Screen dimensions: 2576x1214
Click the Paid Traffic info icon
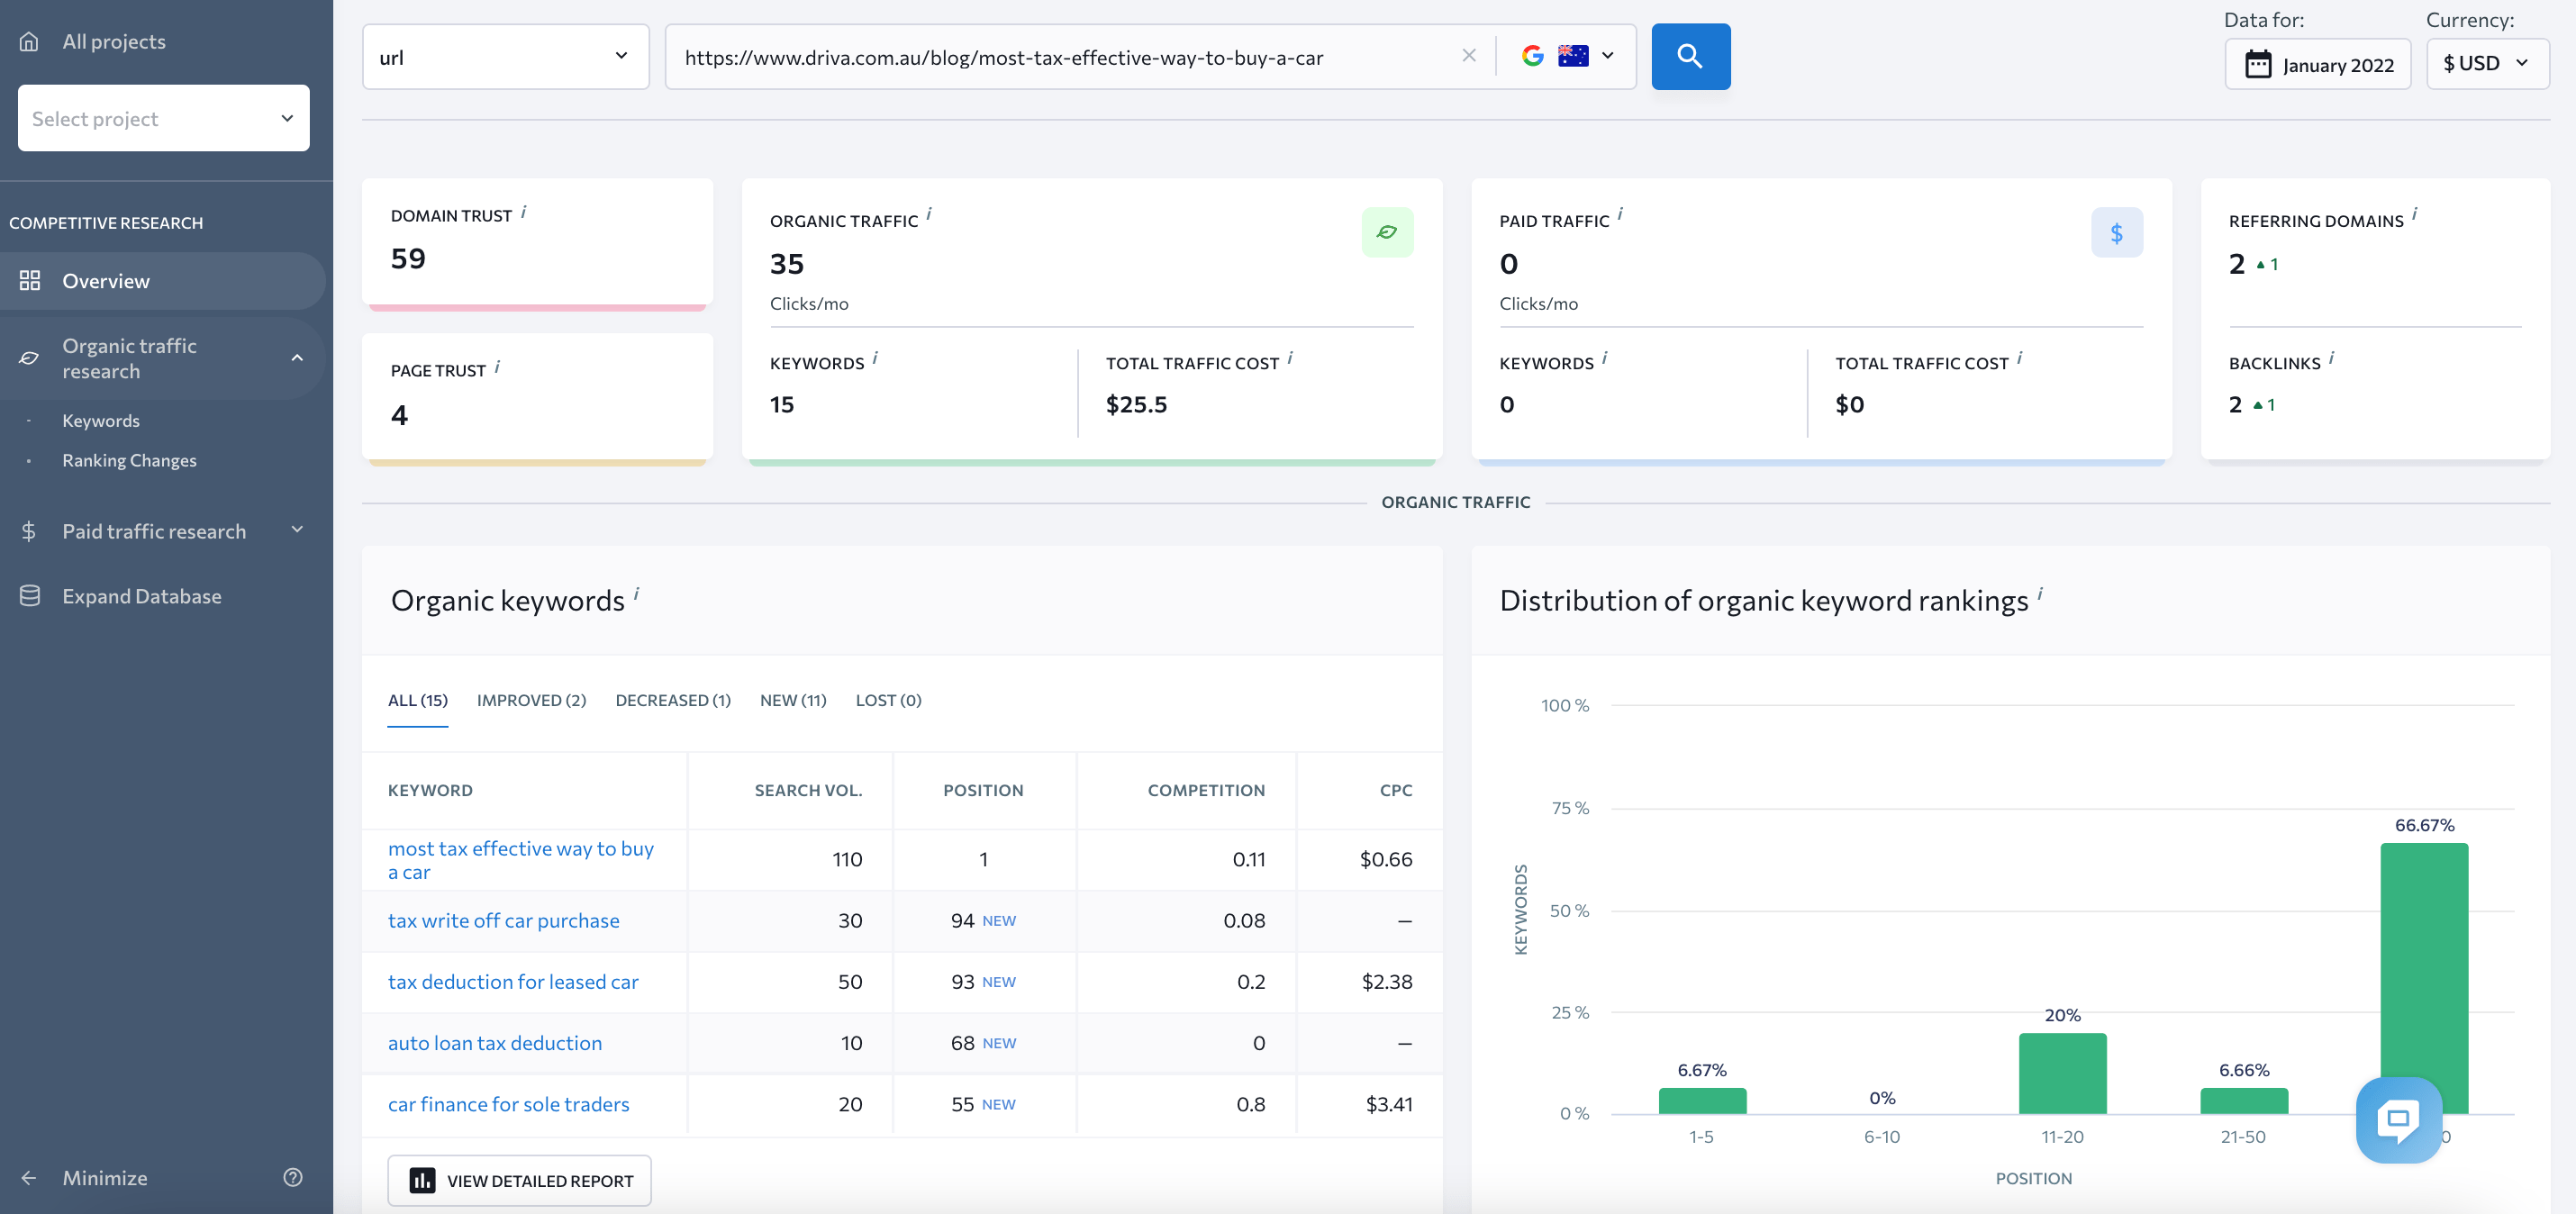(x=1620, y=214)
